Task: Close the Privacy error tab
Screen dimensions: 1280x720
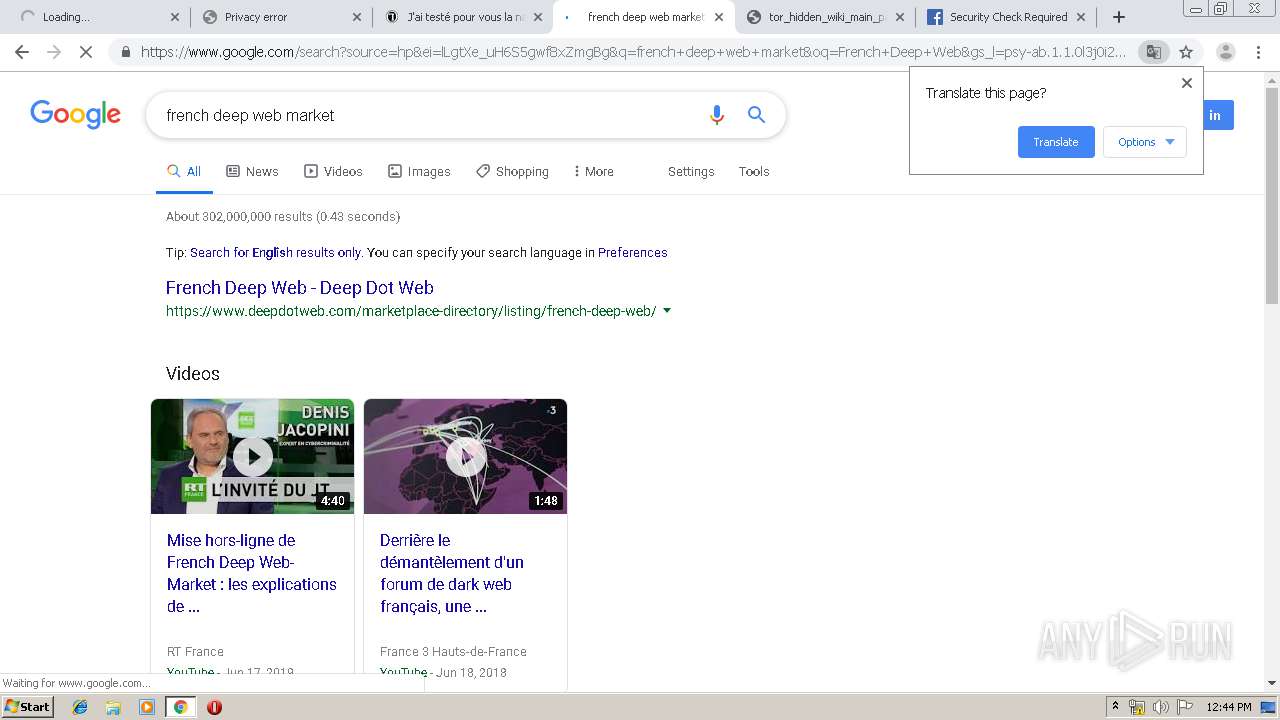Action: (x=358, y=17)
